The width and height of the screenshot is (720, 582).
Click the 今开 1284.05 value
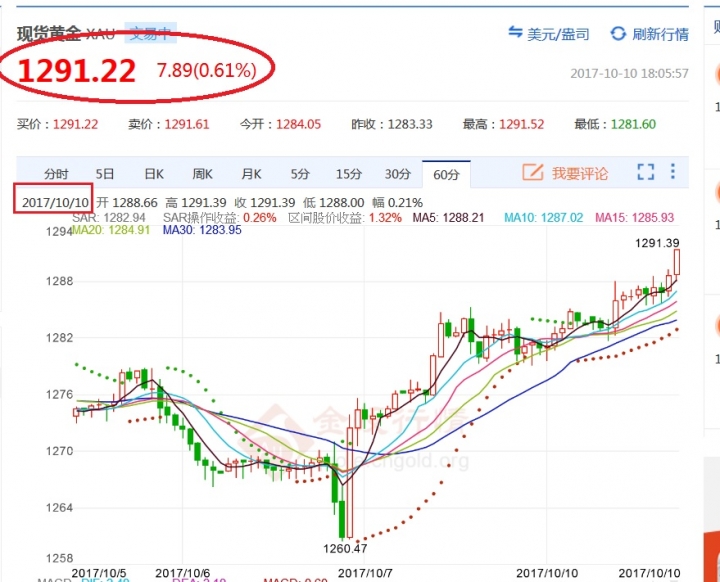(298, 124)
